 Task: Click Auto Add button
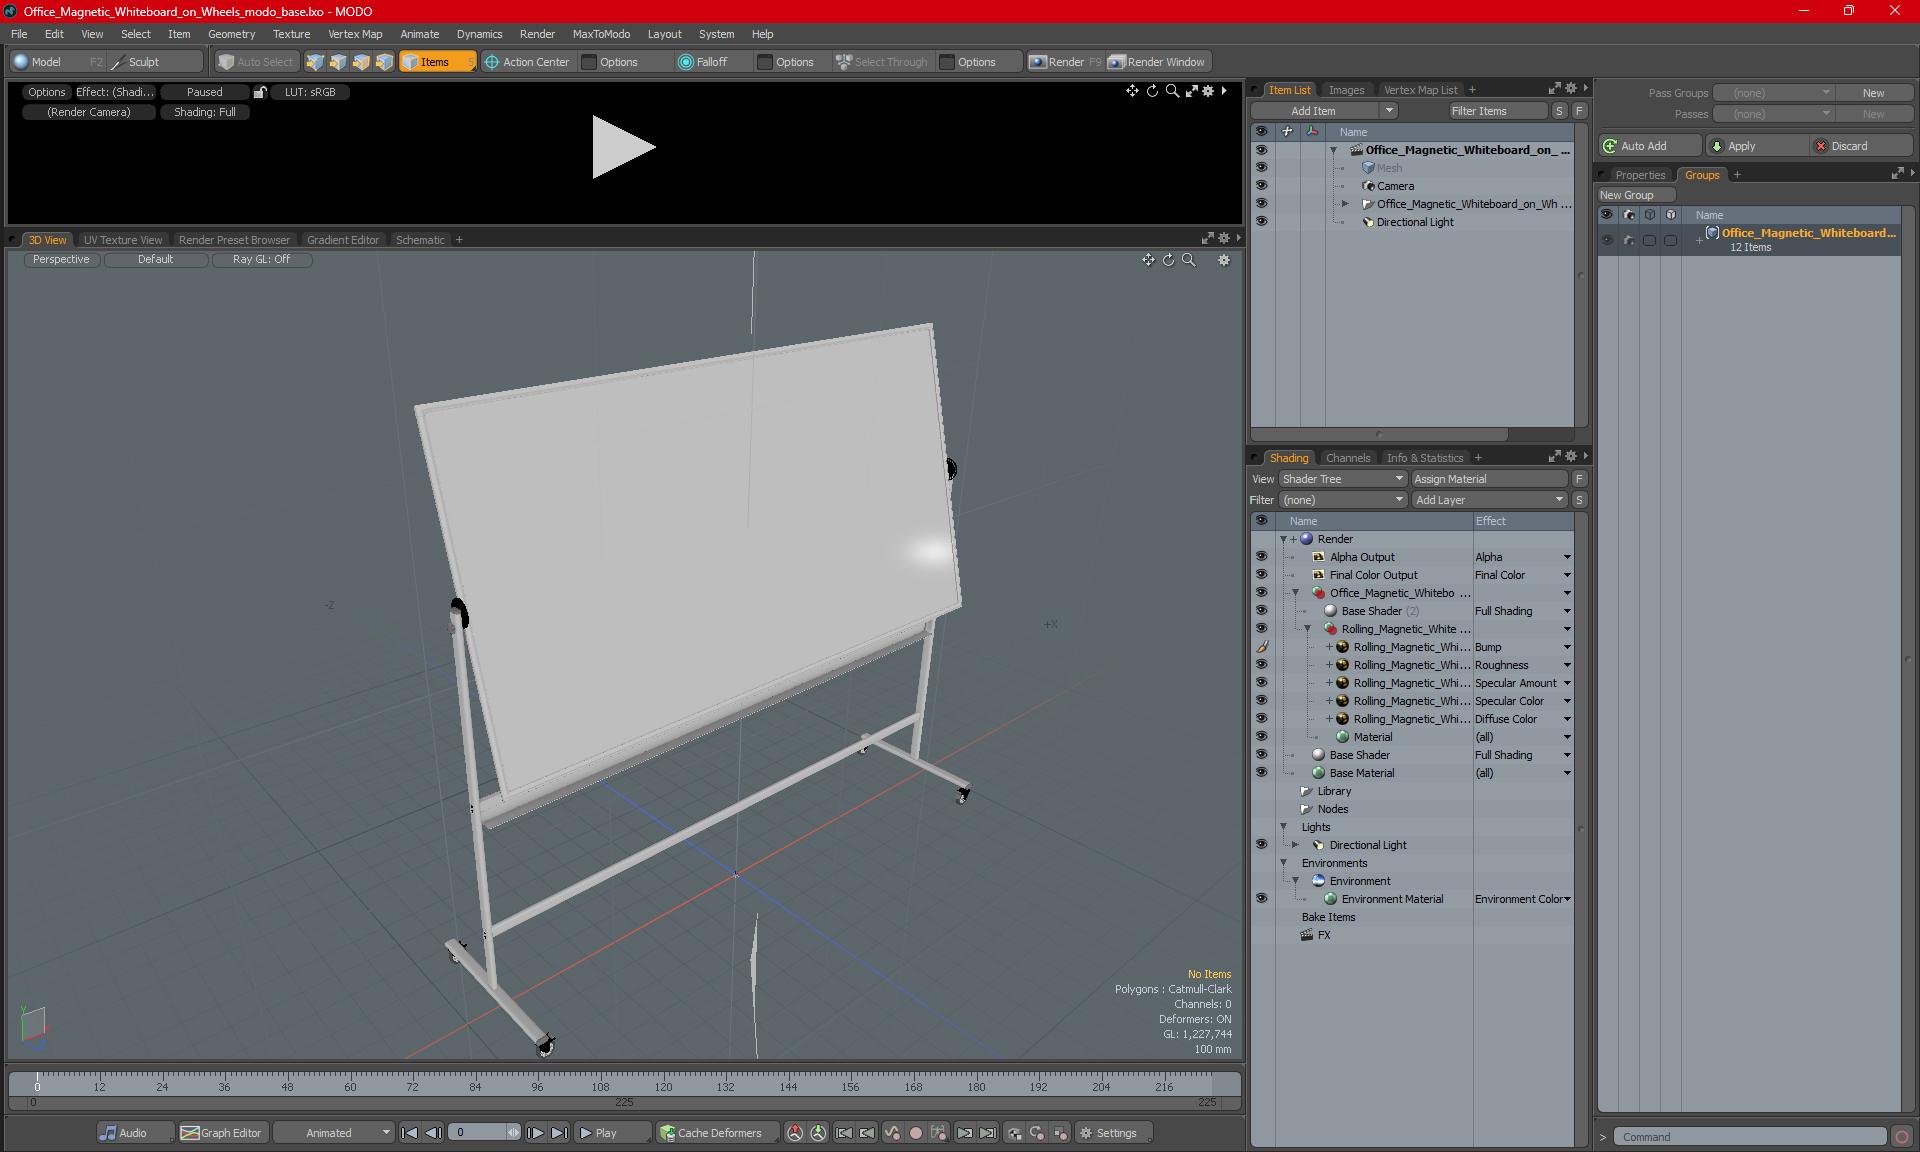tap(1650, 146)
